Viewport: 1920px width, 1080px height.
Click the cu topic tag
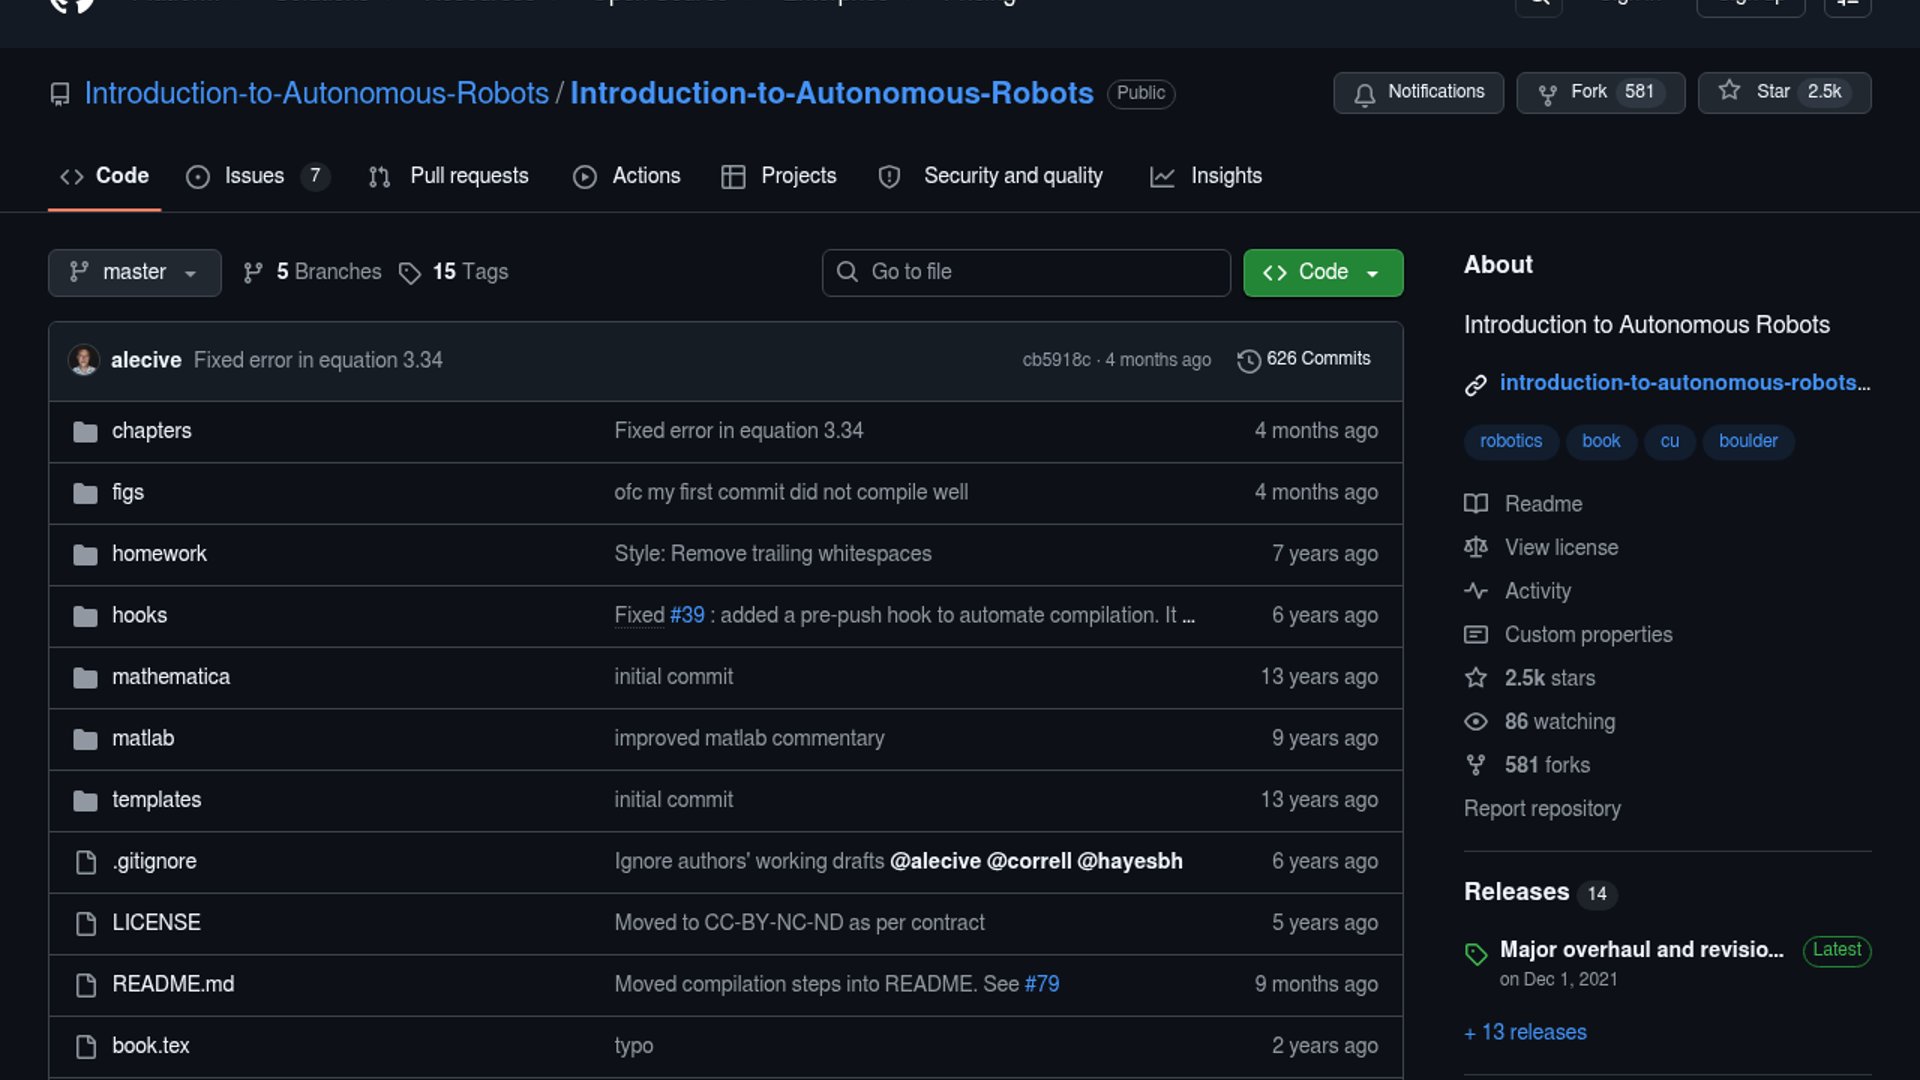coord(1670,441)
